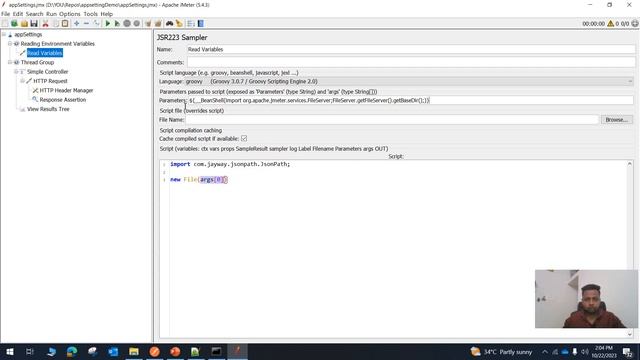
Task: Open the Help toolbar icon
Action: pyautogui.click(x=200, y=24)
